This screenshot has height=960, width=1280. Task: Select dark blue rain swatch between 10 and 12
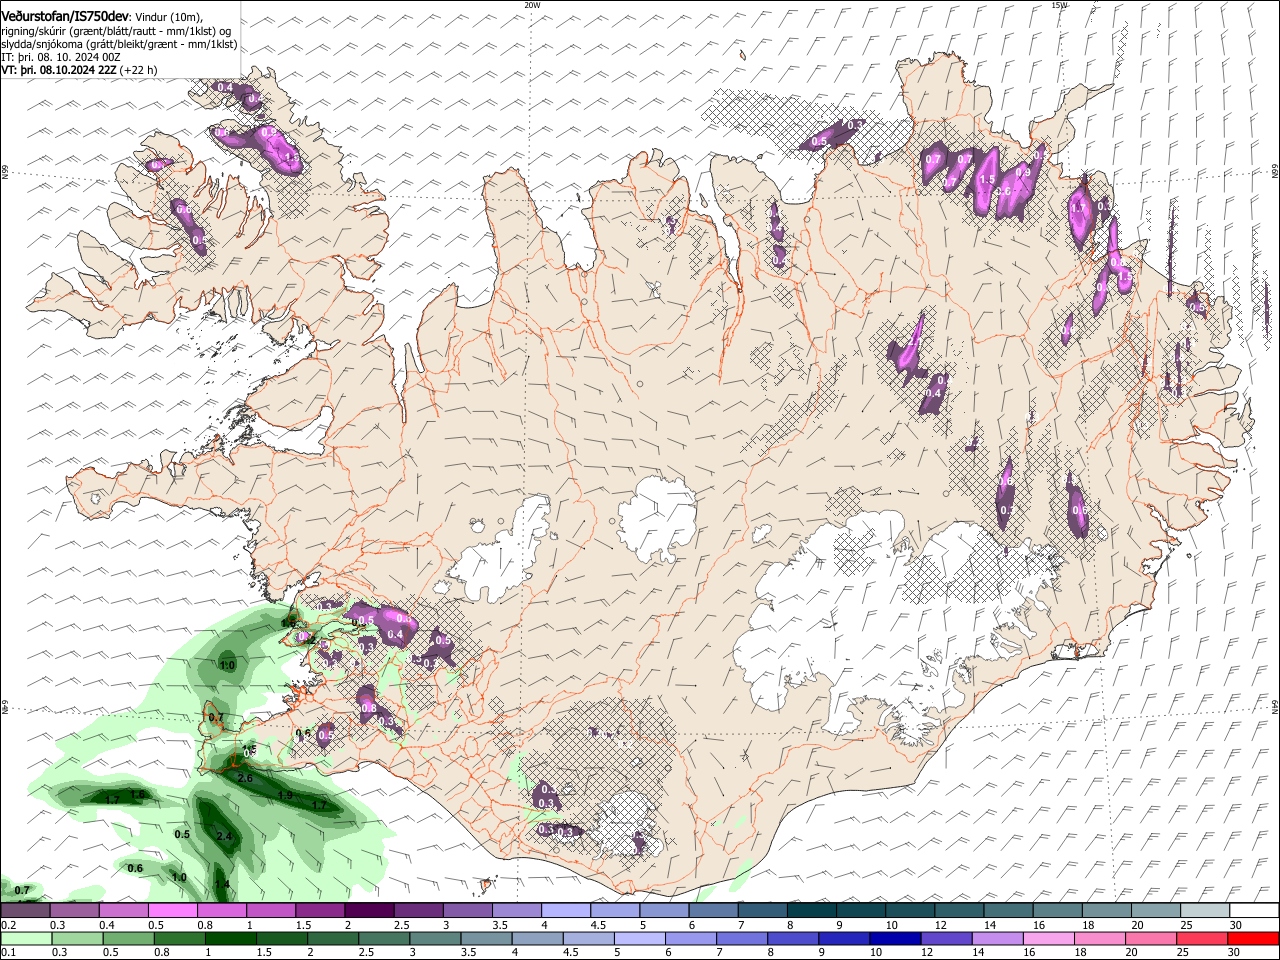point(895,939)
